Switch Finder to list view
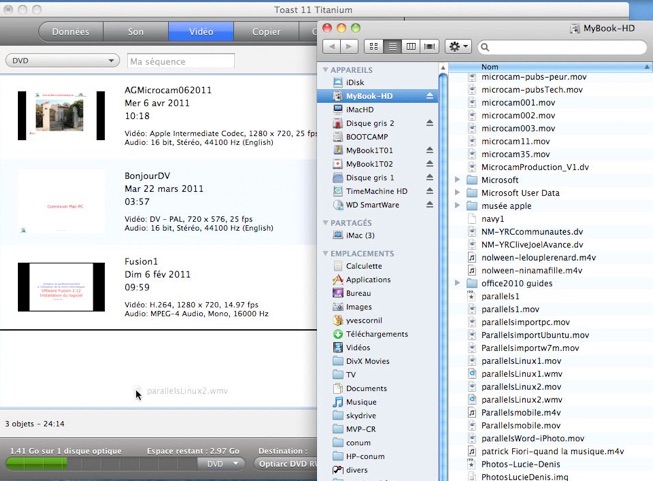Viewport: 653px width, 481px height. point(392,47)
